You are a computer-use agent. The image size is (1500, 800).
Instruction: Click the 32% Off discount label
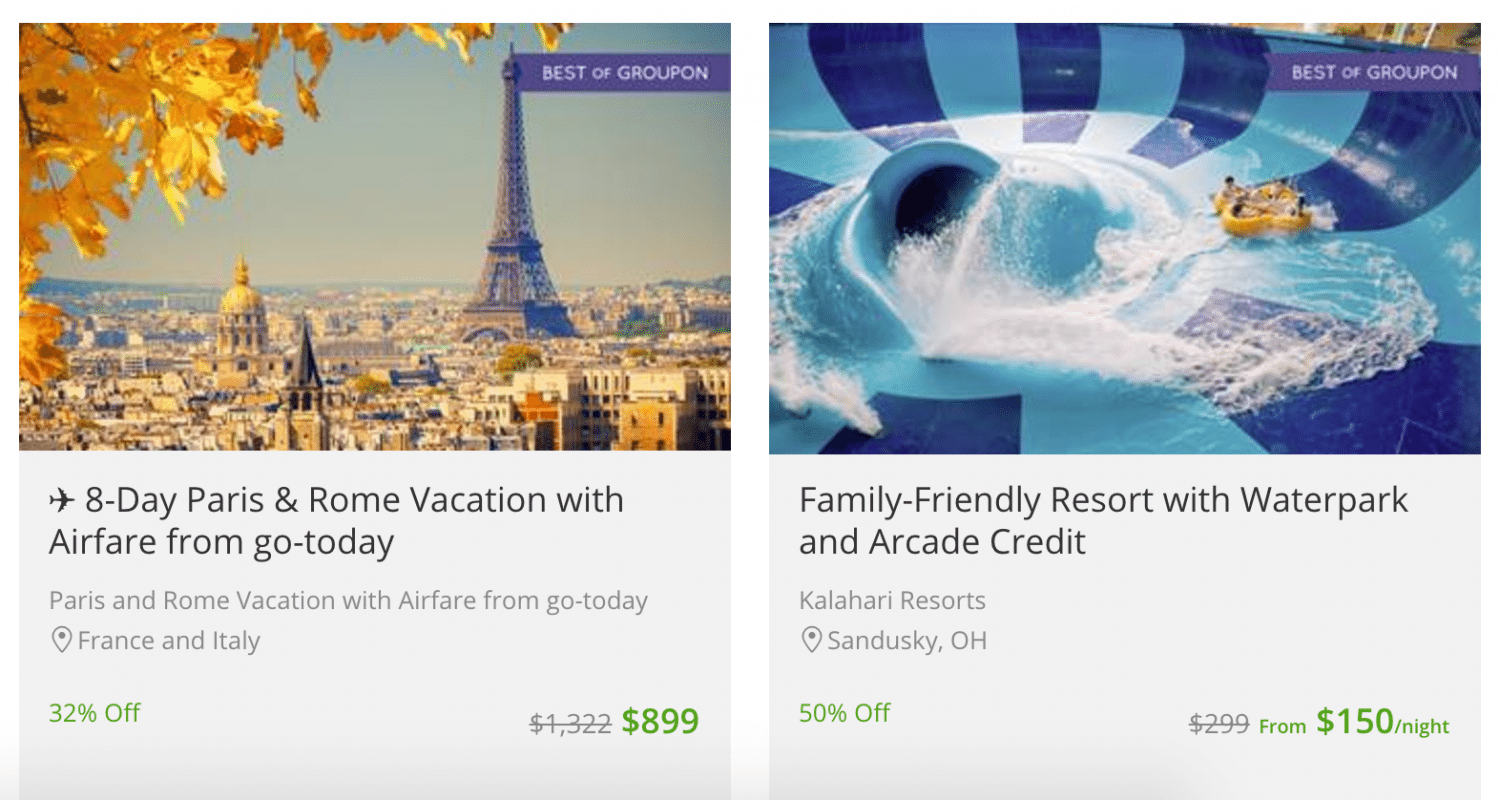click(95, 713)
